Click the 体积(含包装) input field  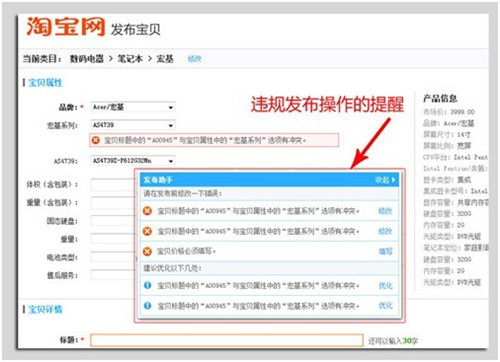point(113,184)
